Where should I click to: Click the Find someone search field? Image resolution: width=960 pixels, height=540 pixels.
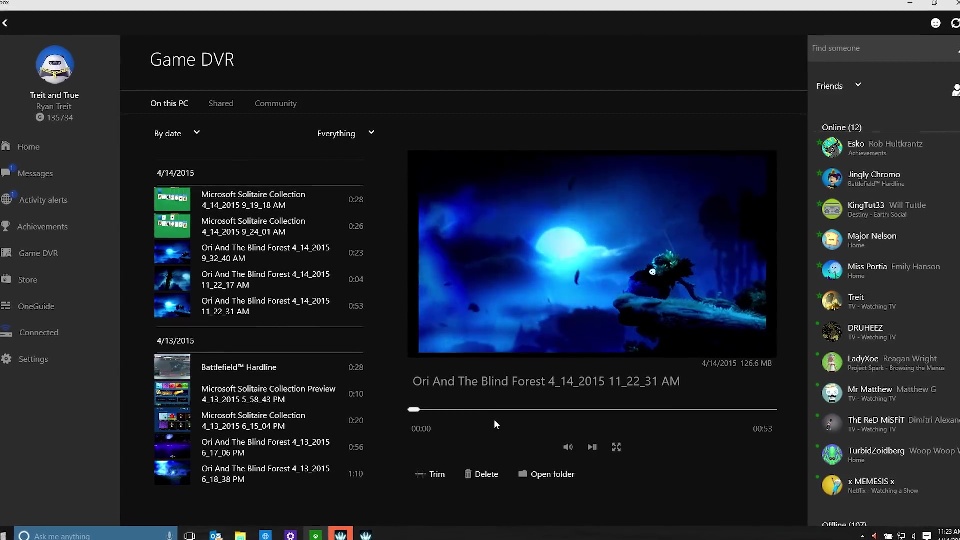pyautogui.click(x=883, y=48)
